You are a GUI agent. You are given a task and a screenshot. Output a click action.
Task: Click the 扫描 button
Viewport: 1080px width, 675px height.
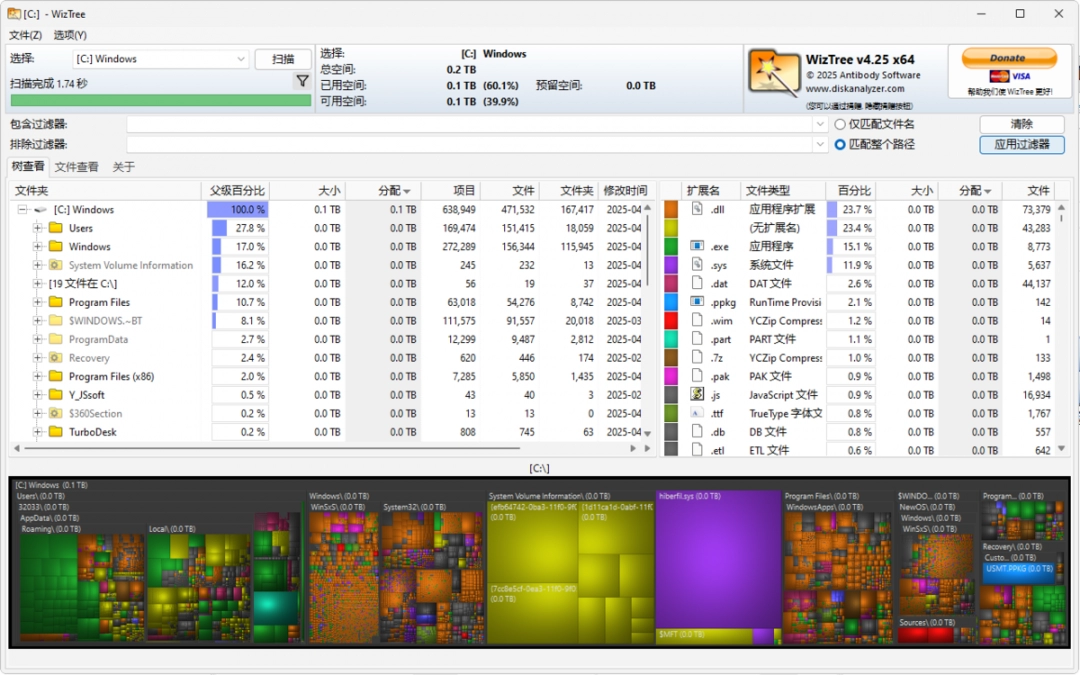(x=283, y=59)
